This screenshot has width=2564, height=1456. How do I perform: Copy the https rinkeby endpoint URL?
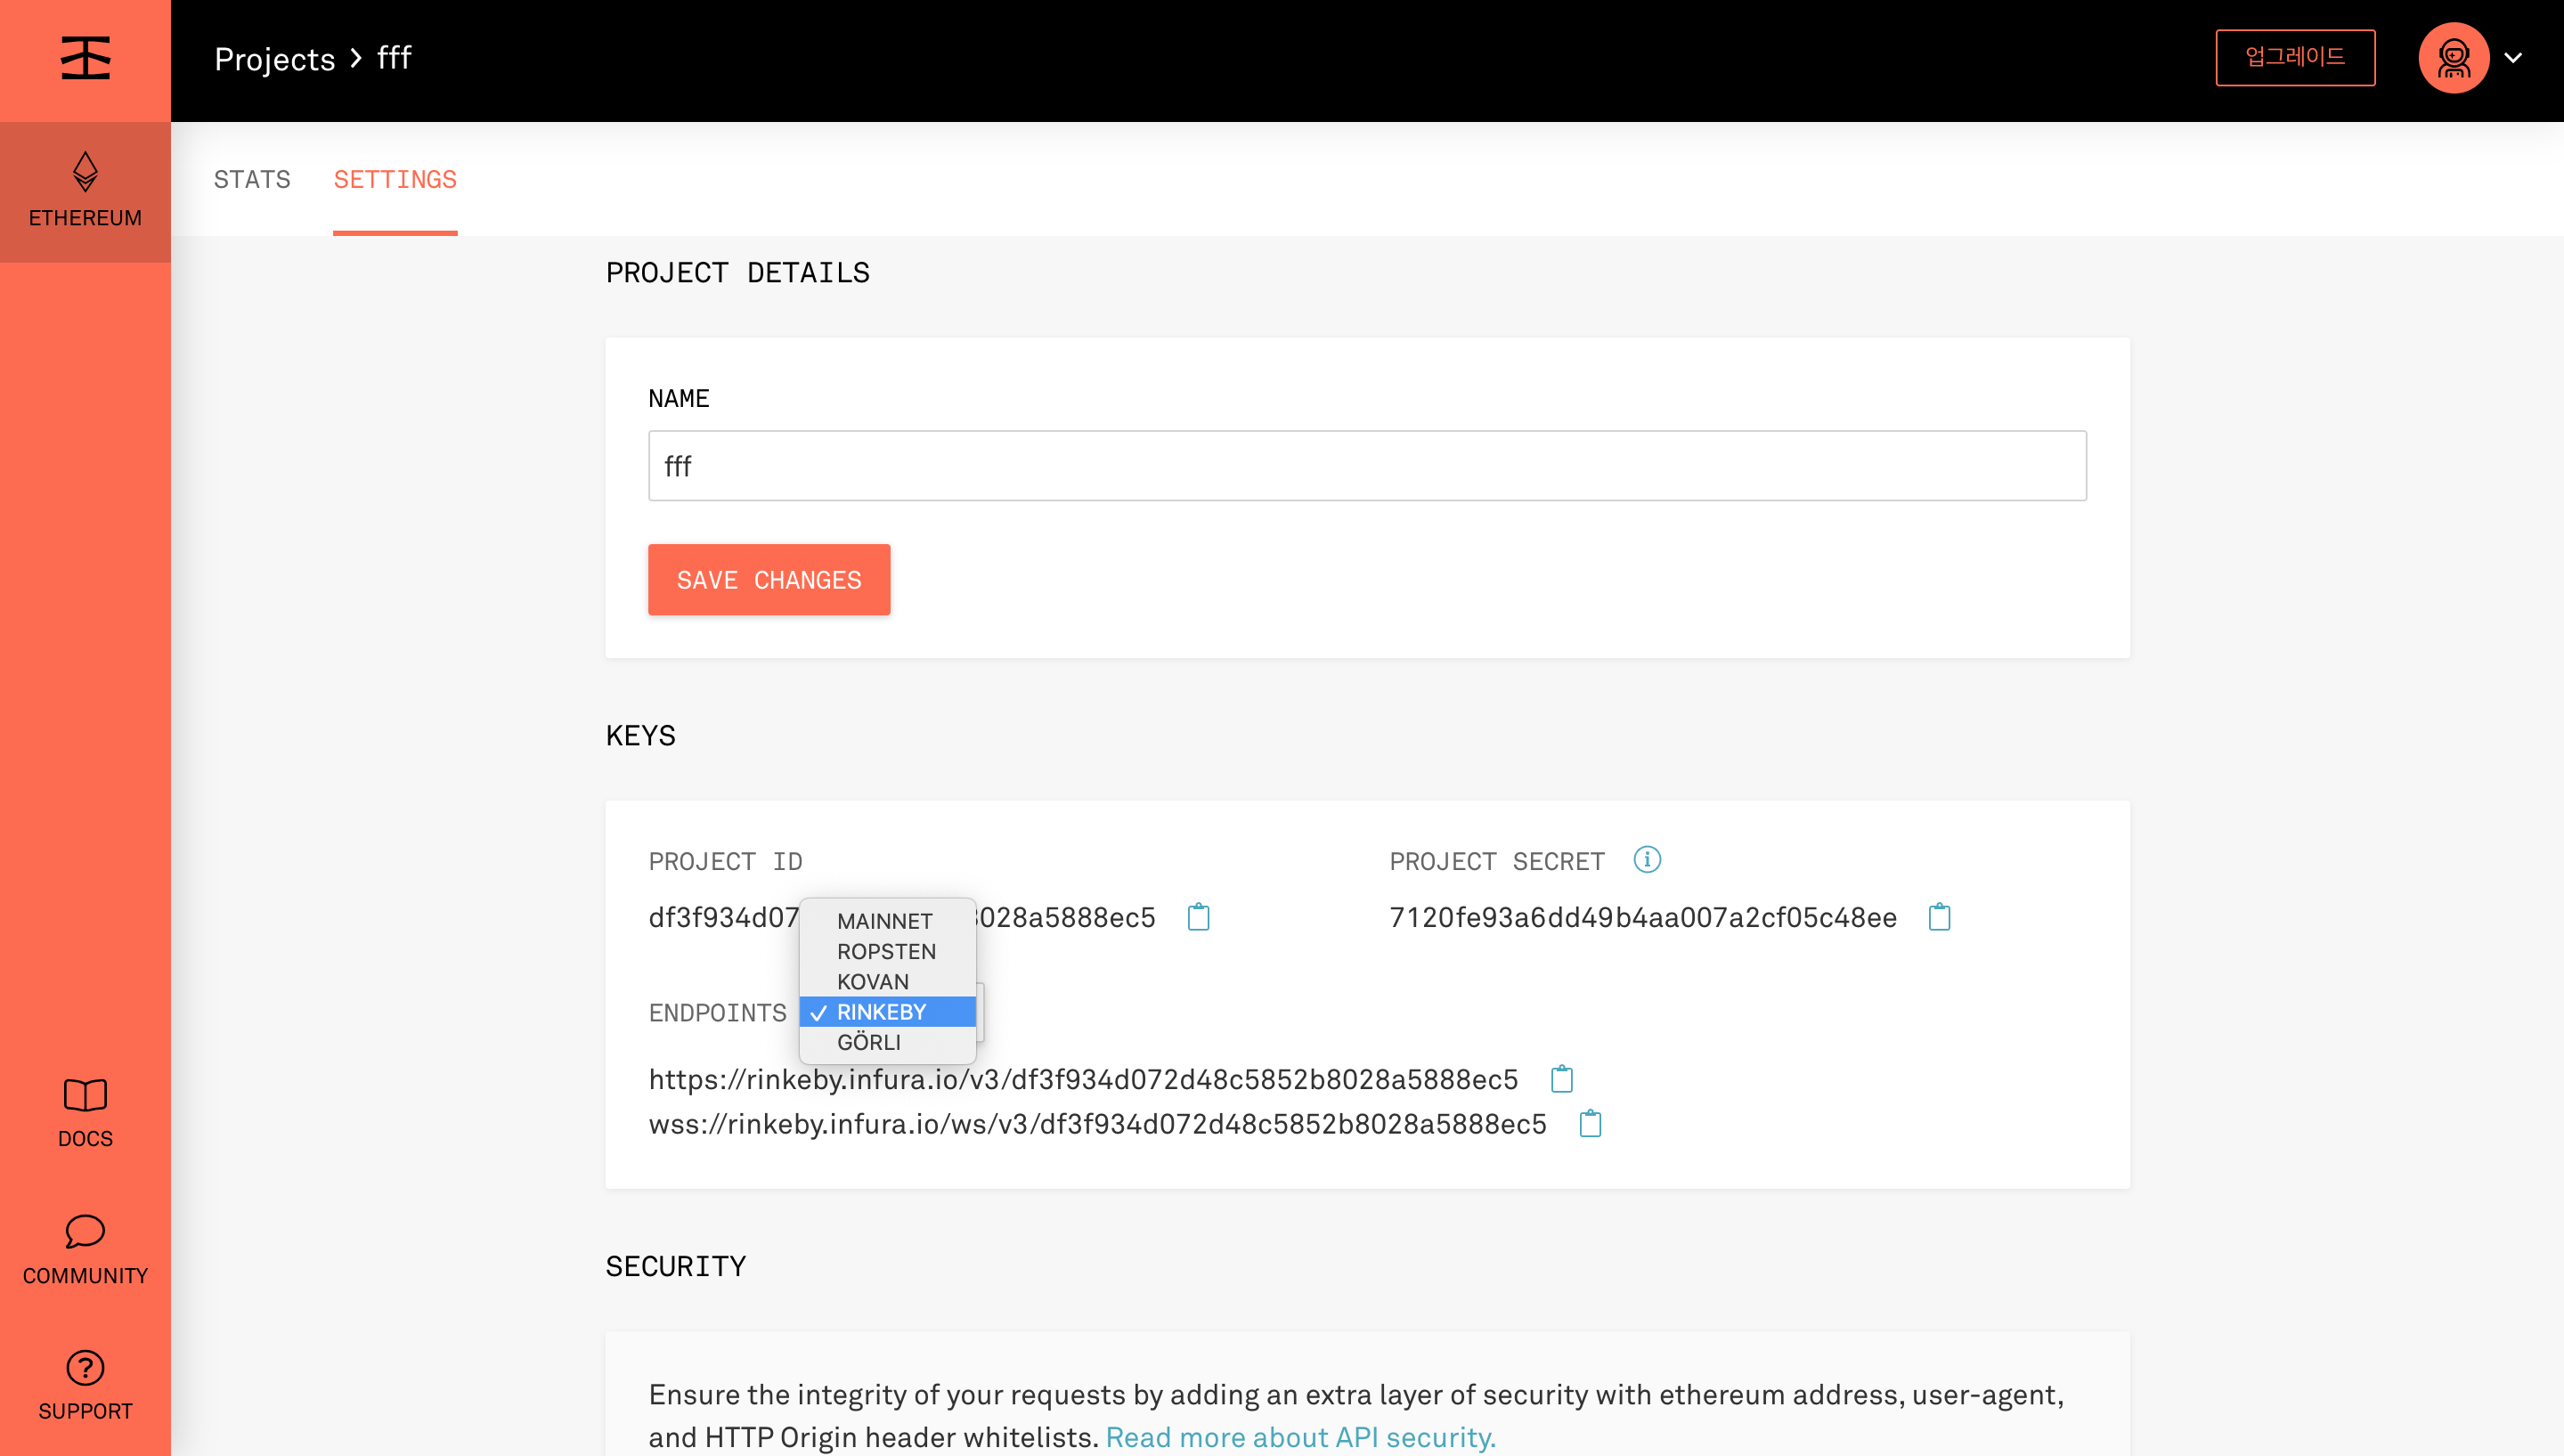1561,1079
